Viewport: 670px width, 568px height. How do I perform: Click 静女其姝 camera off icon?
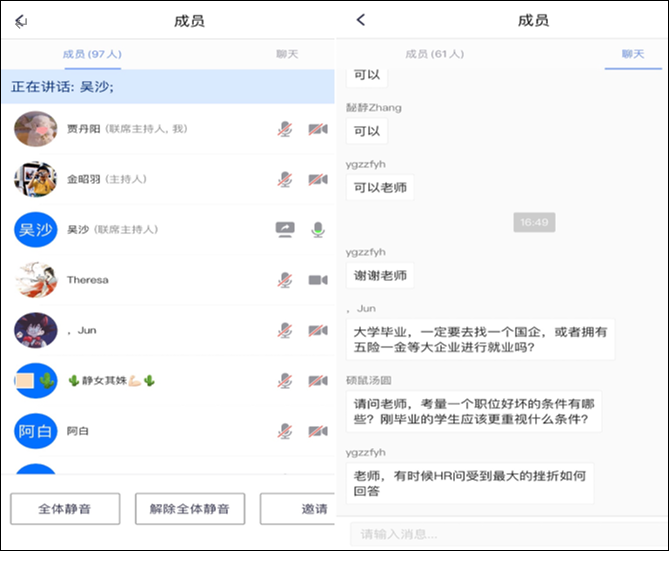tap(318, 380)
